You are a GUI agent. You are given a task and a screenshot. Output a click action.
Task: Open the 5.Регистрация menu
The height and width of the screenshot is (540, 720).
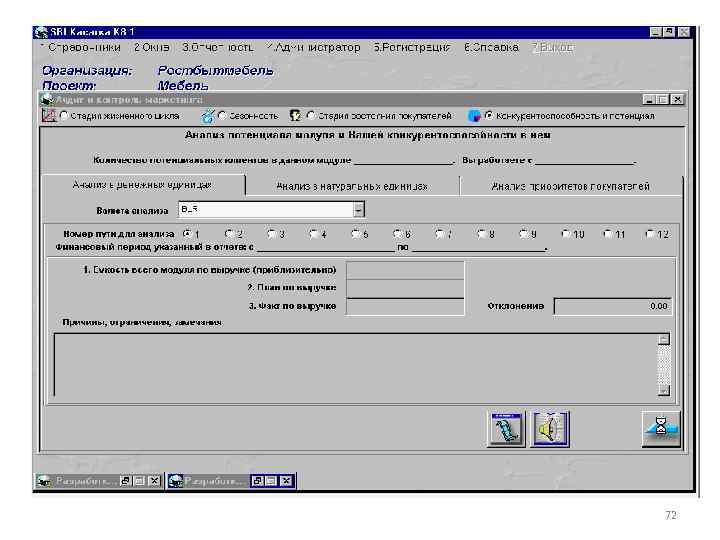pos(412,47)
